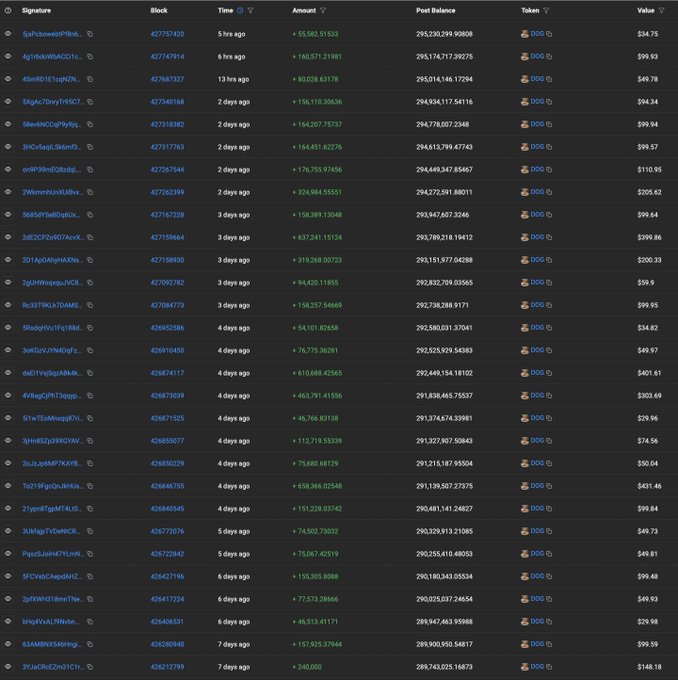The image size is (678, 680).
Task: Toggle eye icon for block 427318382 row
Action: point(8,124)
